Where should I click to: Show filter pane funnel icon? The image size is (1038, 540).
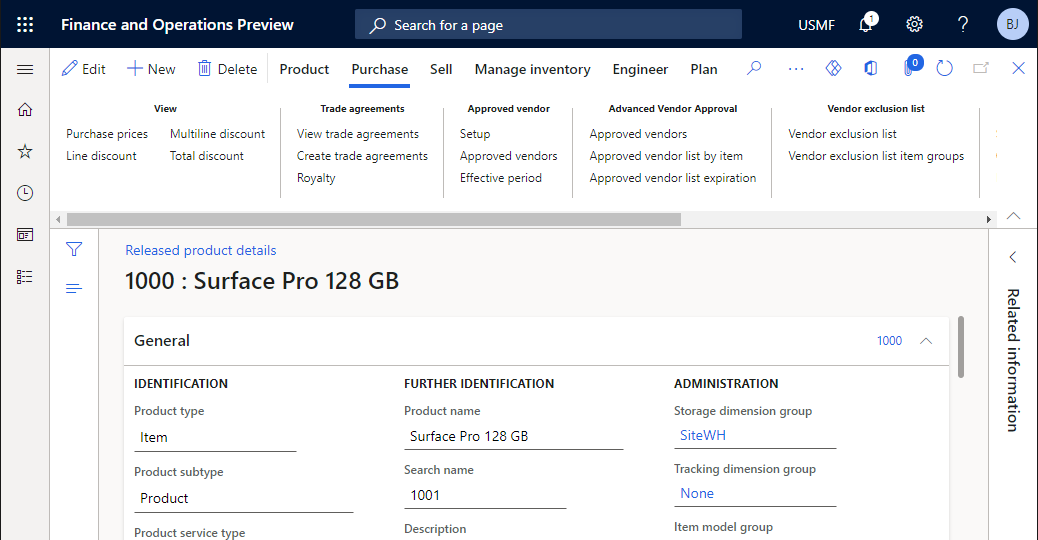pos(74,249)
